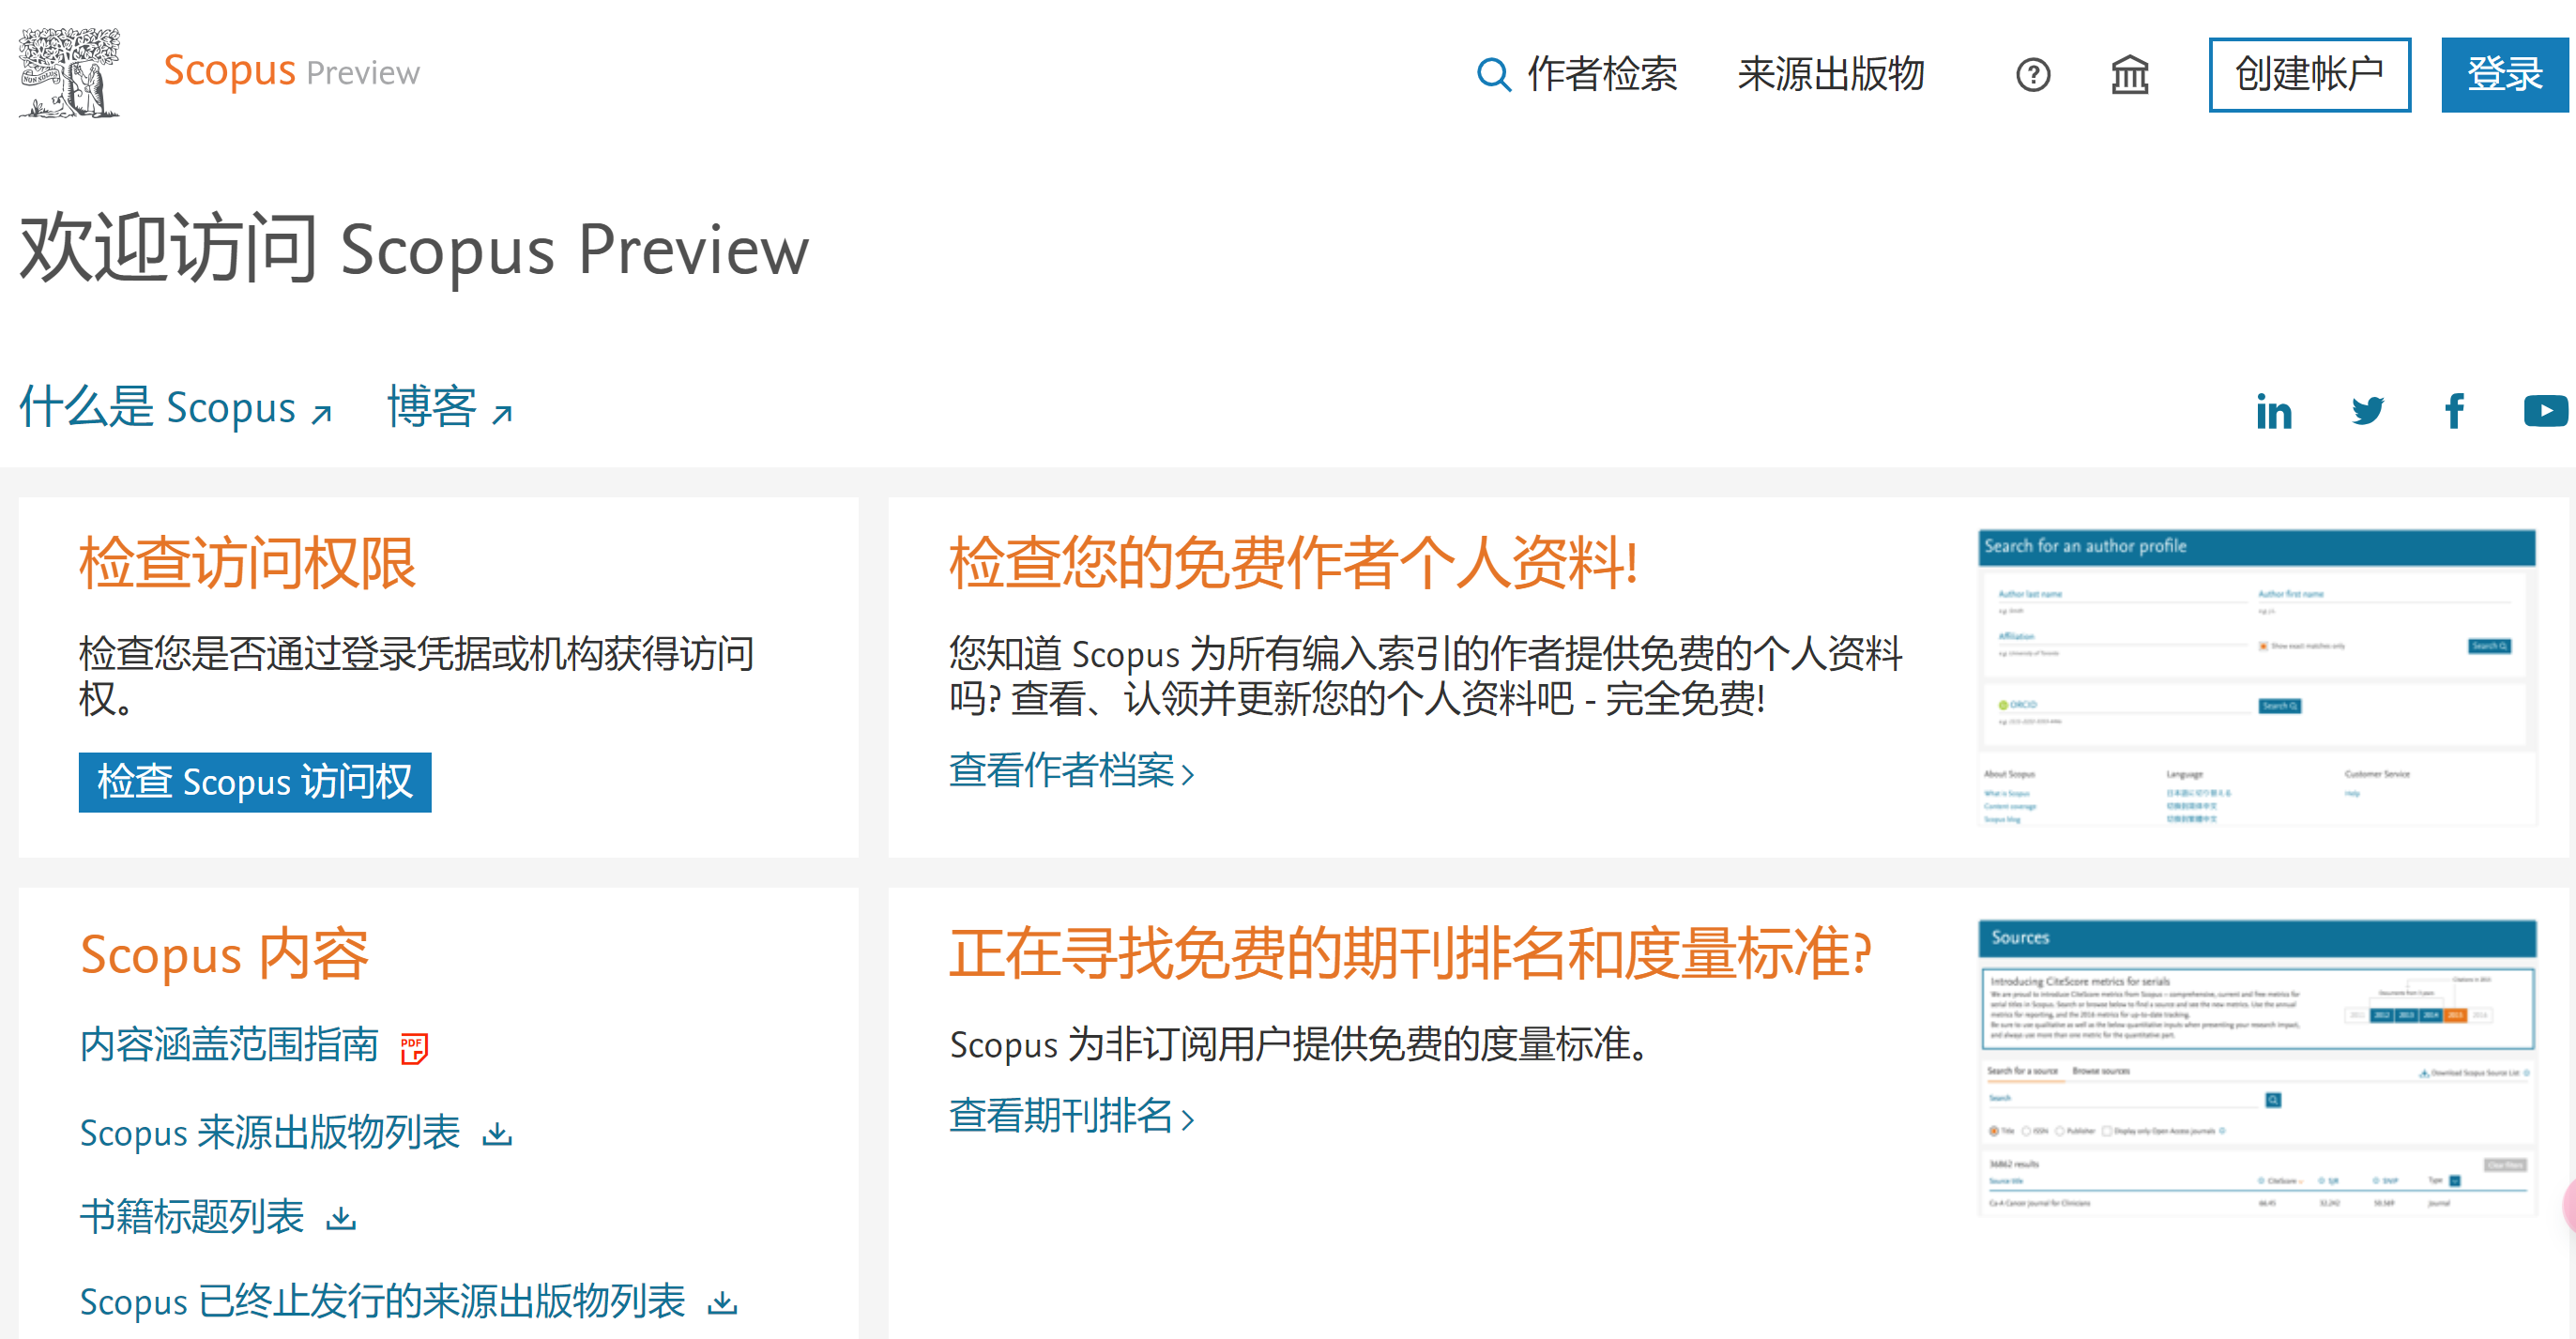Open 来源出版物 sources page

[x=1830, y=74]
